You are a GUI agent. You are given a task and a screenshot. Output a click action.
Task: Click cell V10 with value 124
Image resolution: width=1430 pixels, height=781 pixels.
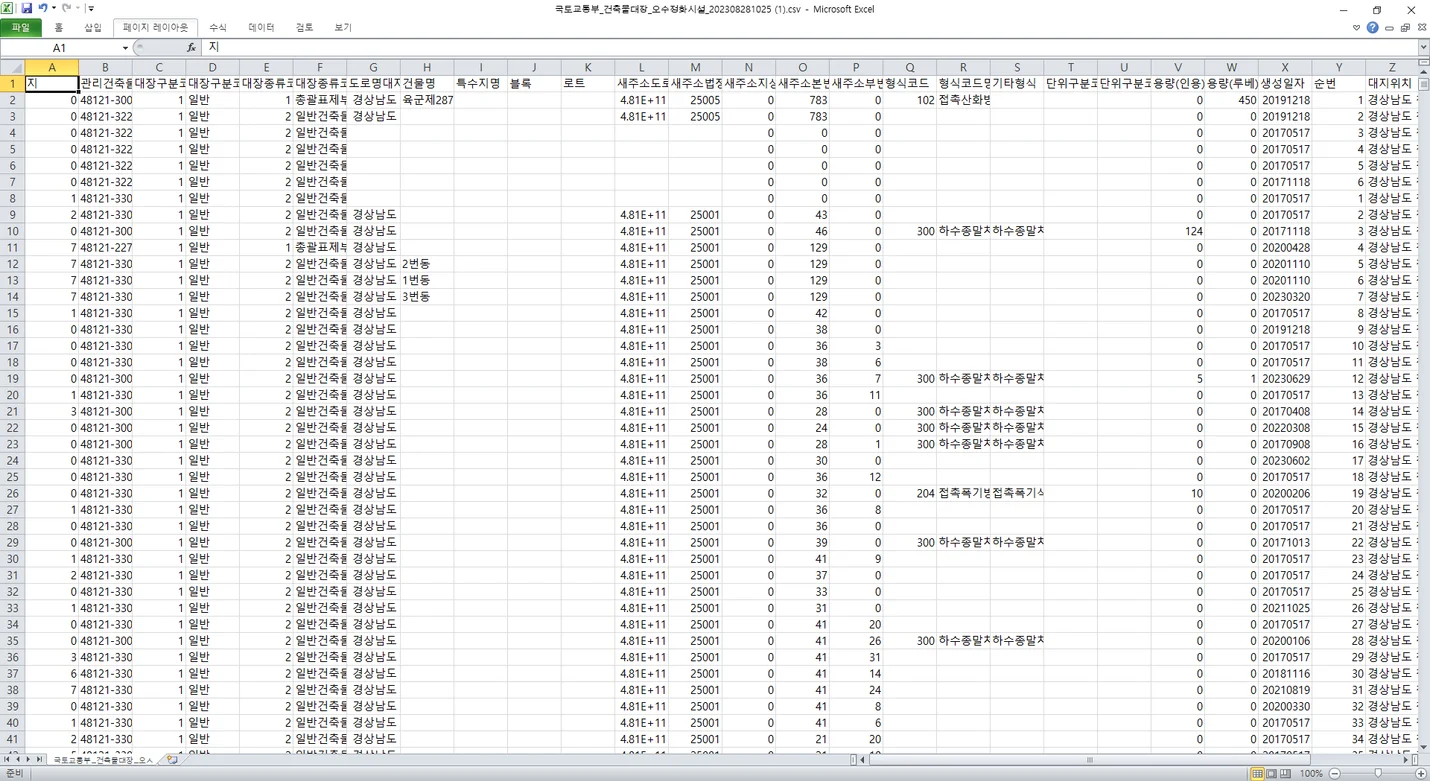(1178, 231)
